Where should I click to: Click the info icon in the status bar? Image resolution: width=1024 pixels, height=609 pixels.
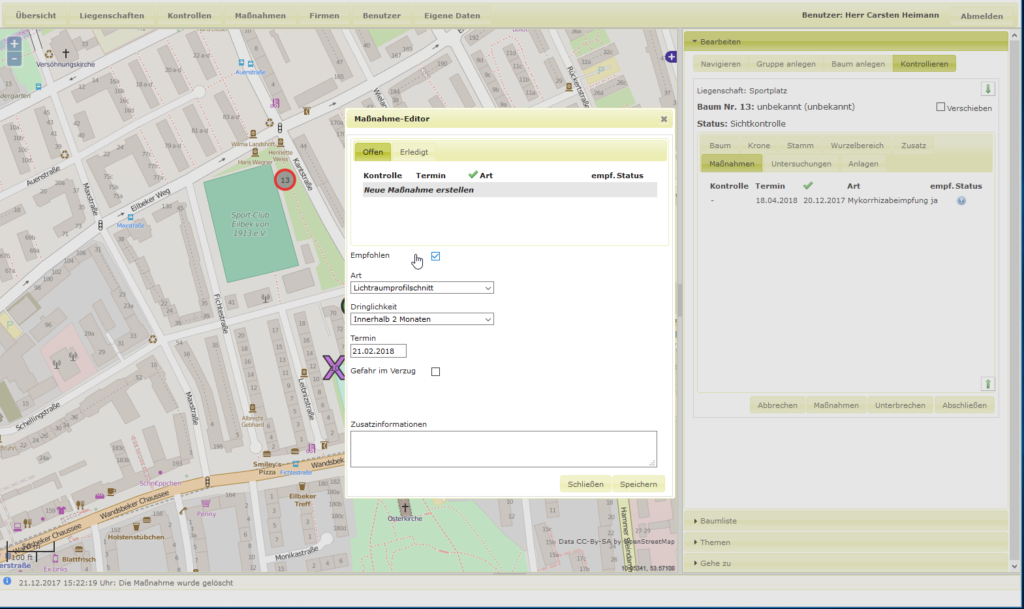(8, 581)
